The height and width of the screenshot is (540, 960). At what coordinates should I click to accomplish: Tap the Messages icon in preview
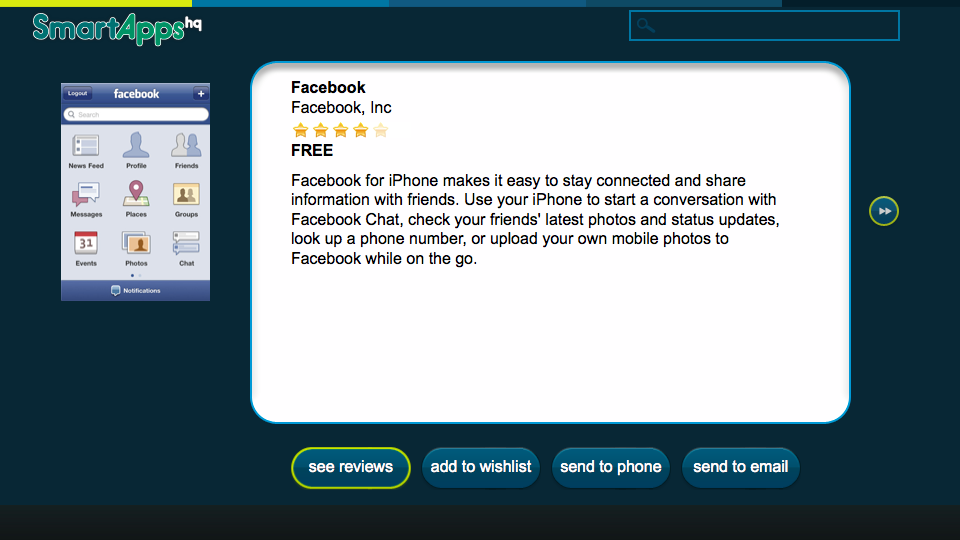coord(86,194)
